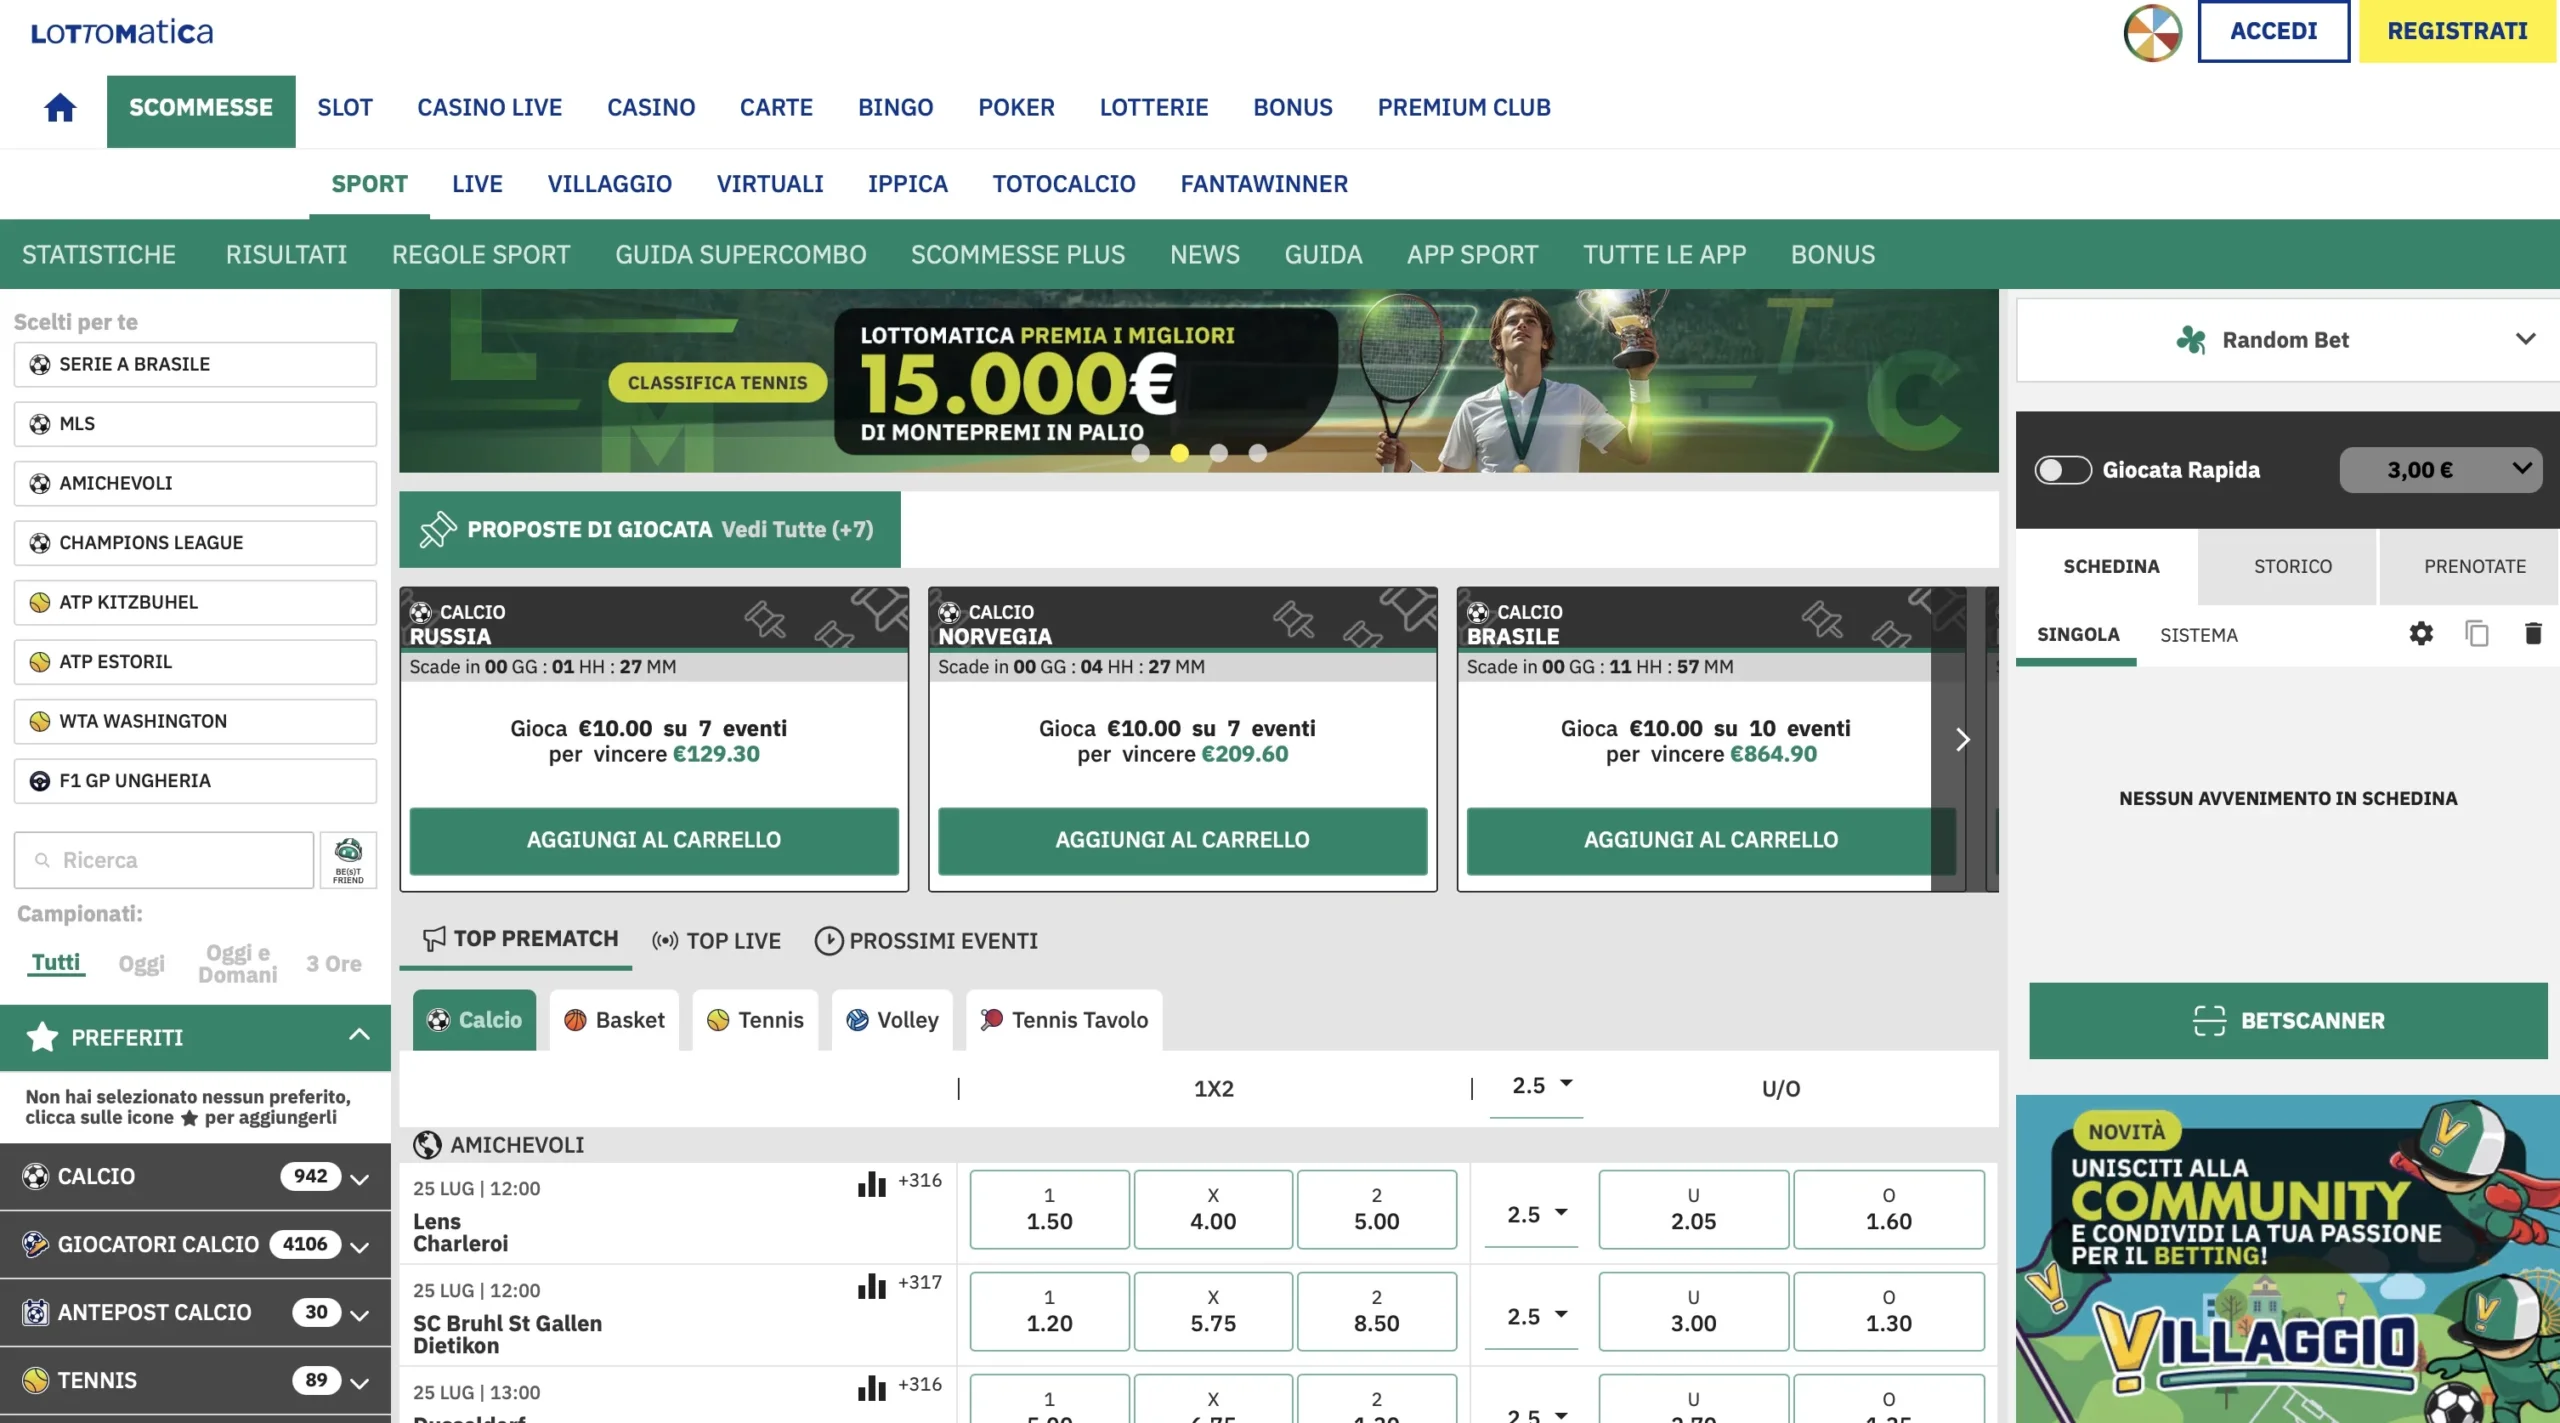Image resolution: width=2560 pixels, height=1423 pixels.
Task: Open the 3,00 € stake dropdown
Action: [x=2440, y=470]
